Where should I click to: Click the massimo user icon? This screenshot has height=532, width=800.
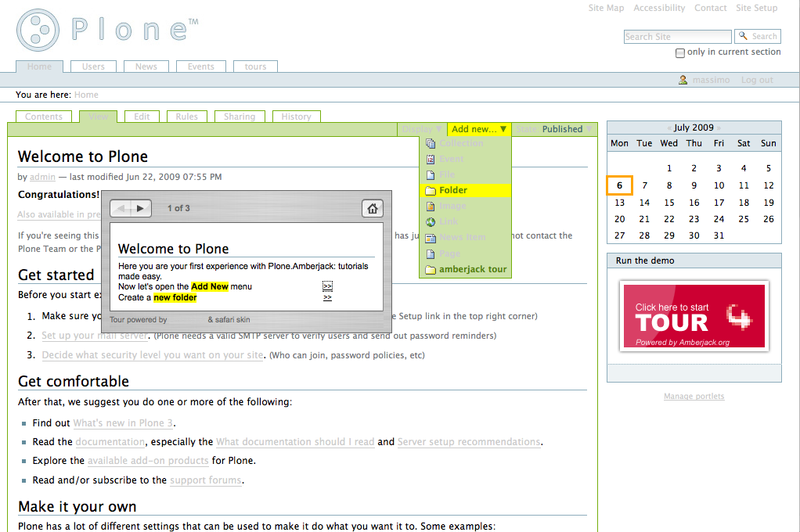[683, 80]
